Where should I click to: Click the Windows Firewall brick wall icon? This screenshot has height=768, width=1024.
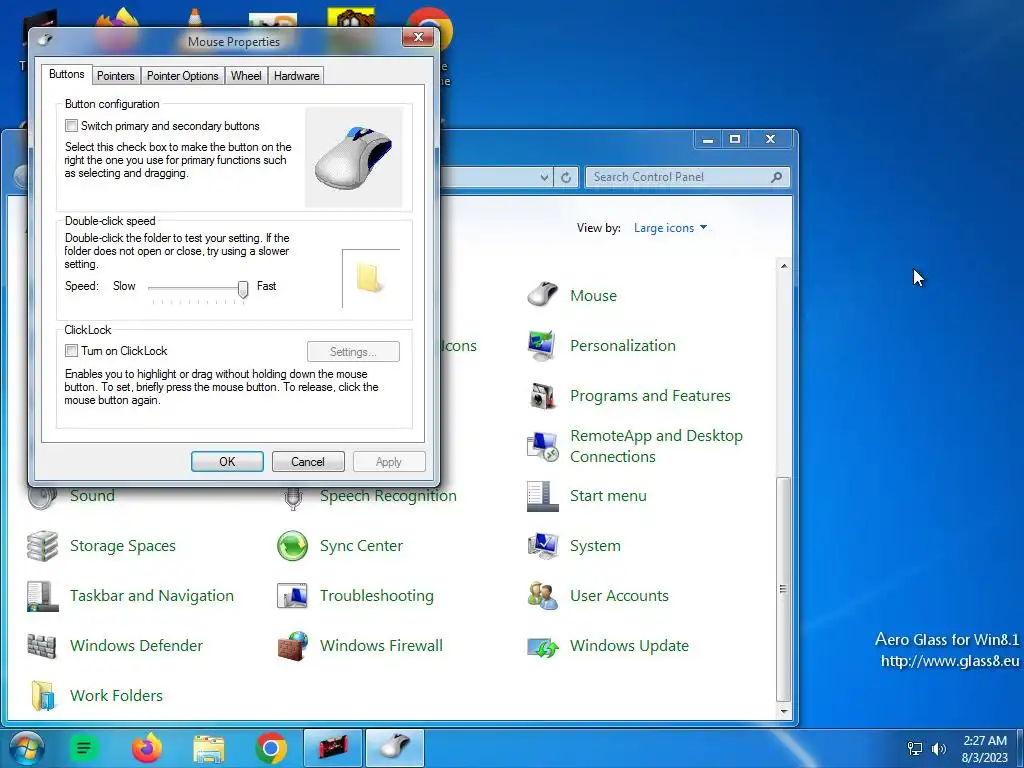[292, 646]
